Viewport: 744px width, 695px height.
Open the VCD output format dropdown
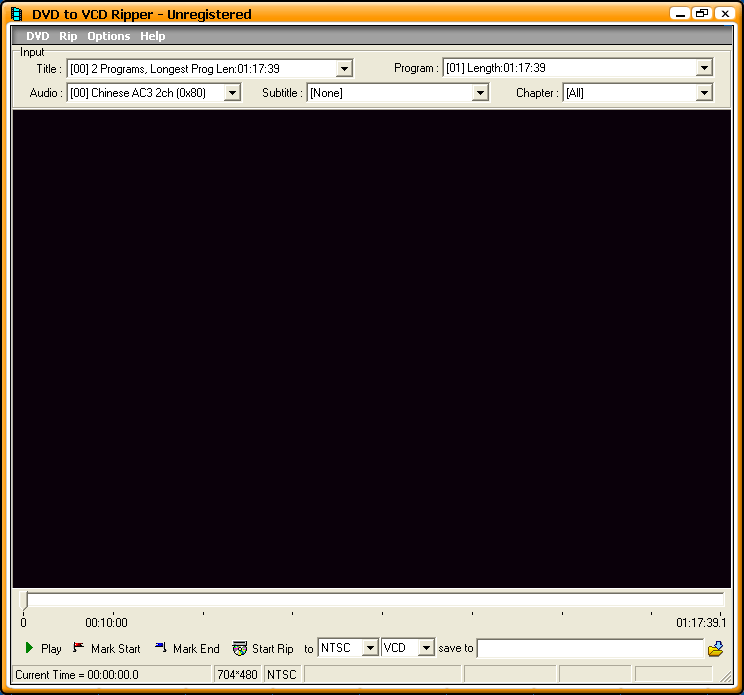pyautogui.click(x=426, y=648)
